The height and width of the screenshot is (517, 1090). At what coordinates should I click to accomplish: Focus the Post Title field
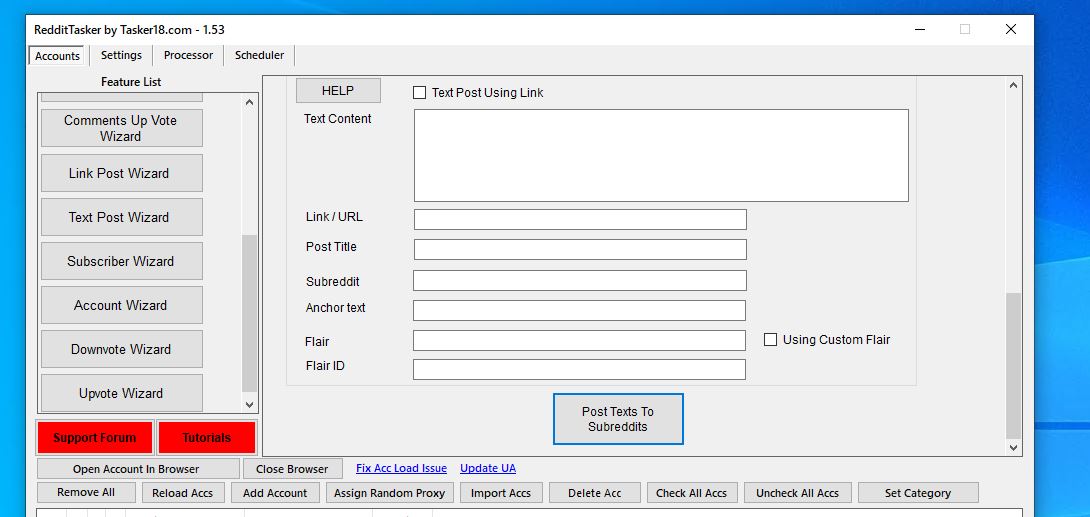tap(580, 249)
